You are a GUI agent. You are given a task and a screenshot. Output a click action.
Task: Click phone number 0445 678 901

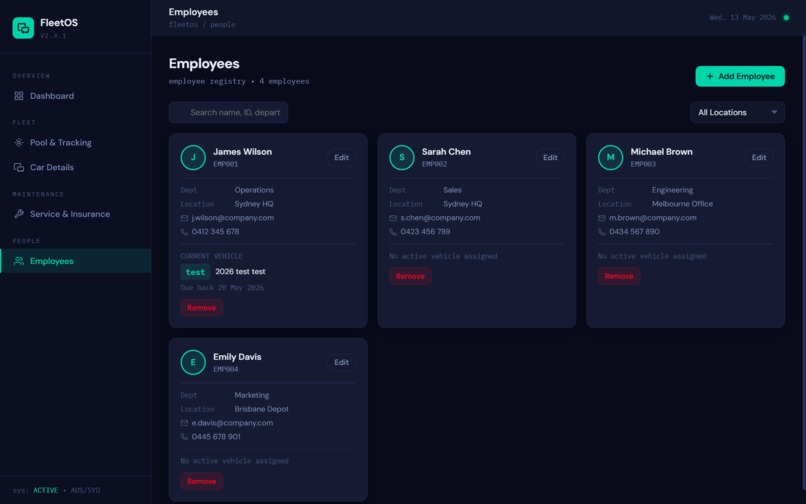coord(216,437)
